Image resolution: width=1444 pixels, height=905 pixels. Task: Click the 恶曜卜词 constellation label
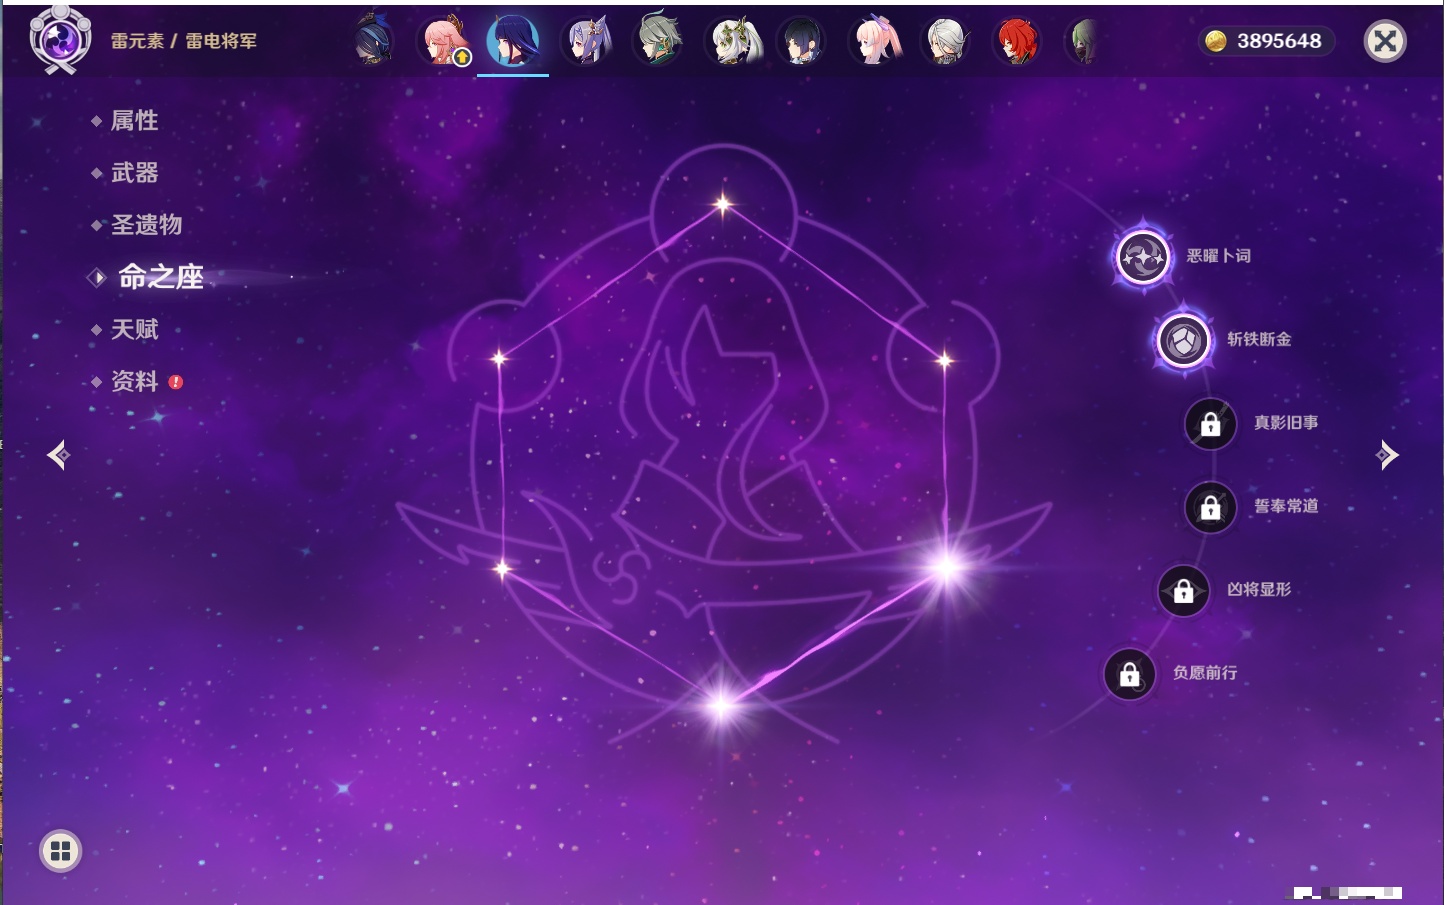(1218, 256)
